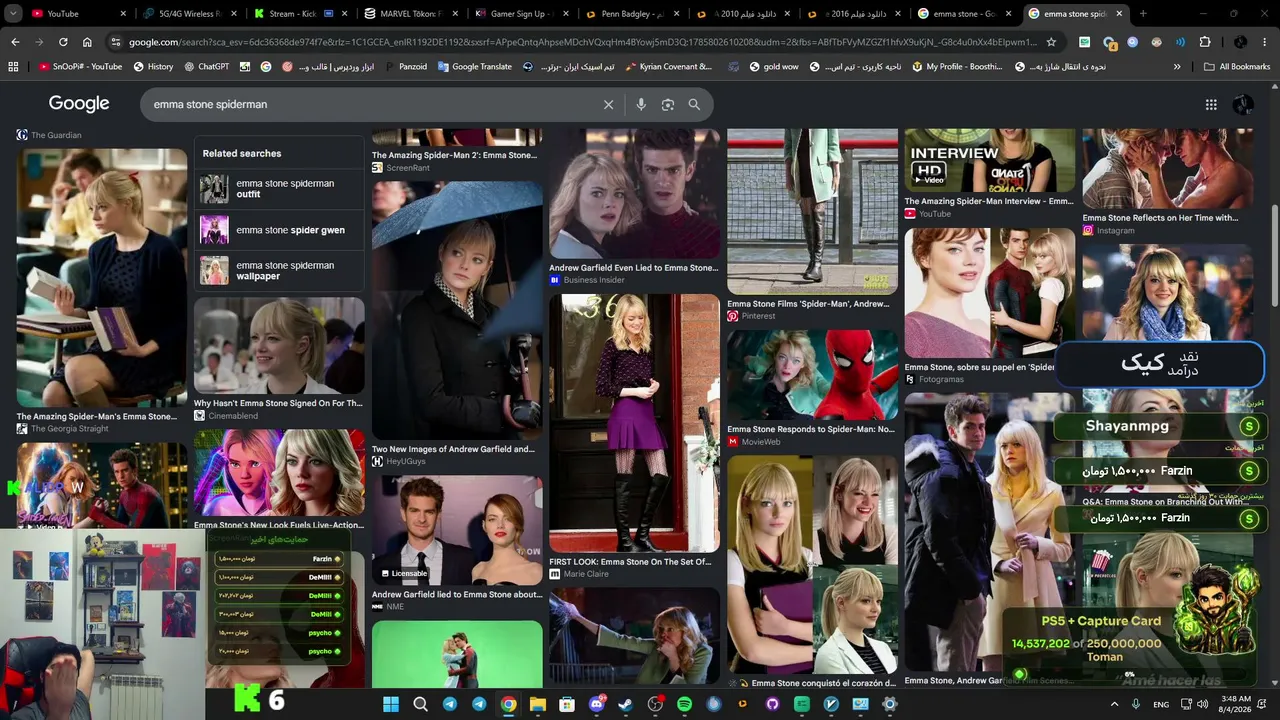Click 'Andrew Garfield lied to Emma Stone about' caption
The image size is (1280, 720).
tap(457, 594)
